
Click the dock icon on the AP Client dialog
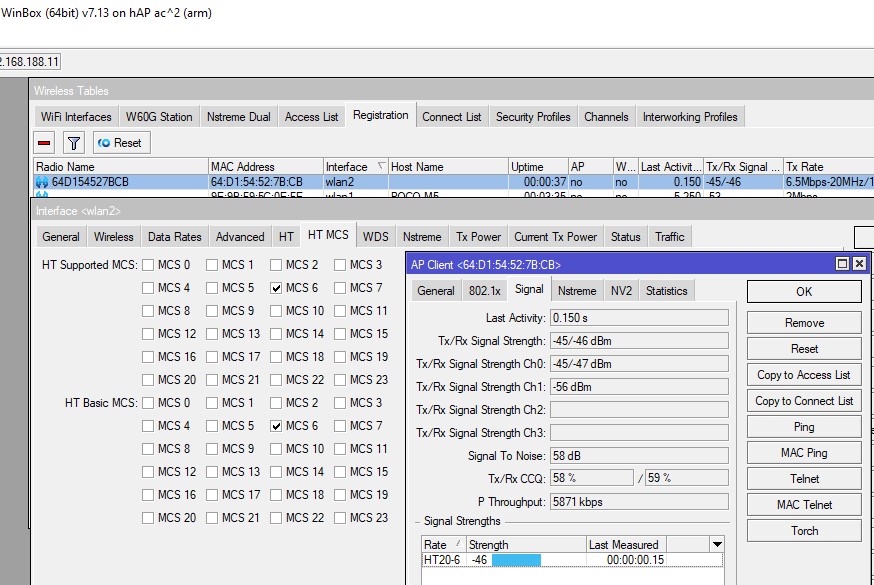coord(841,263)
